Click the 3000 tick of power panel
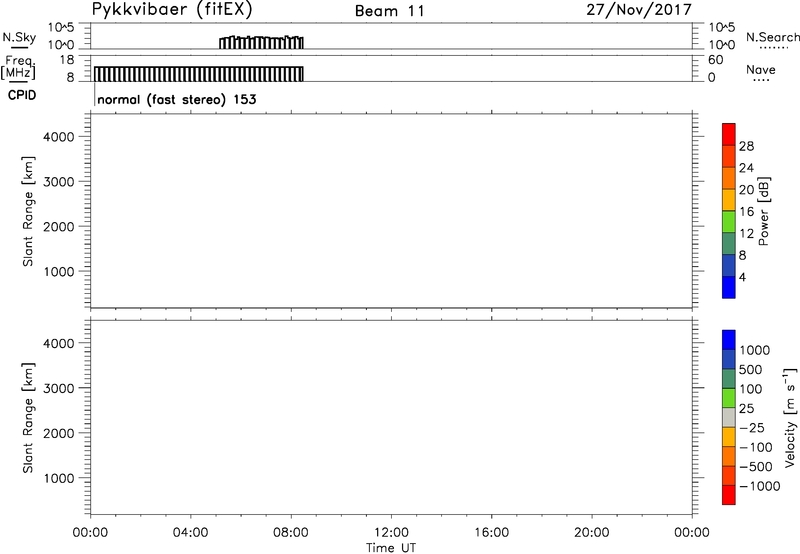The height and width of the screenshot is (554, 800). (x=59, y=182)
